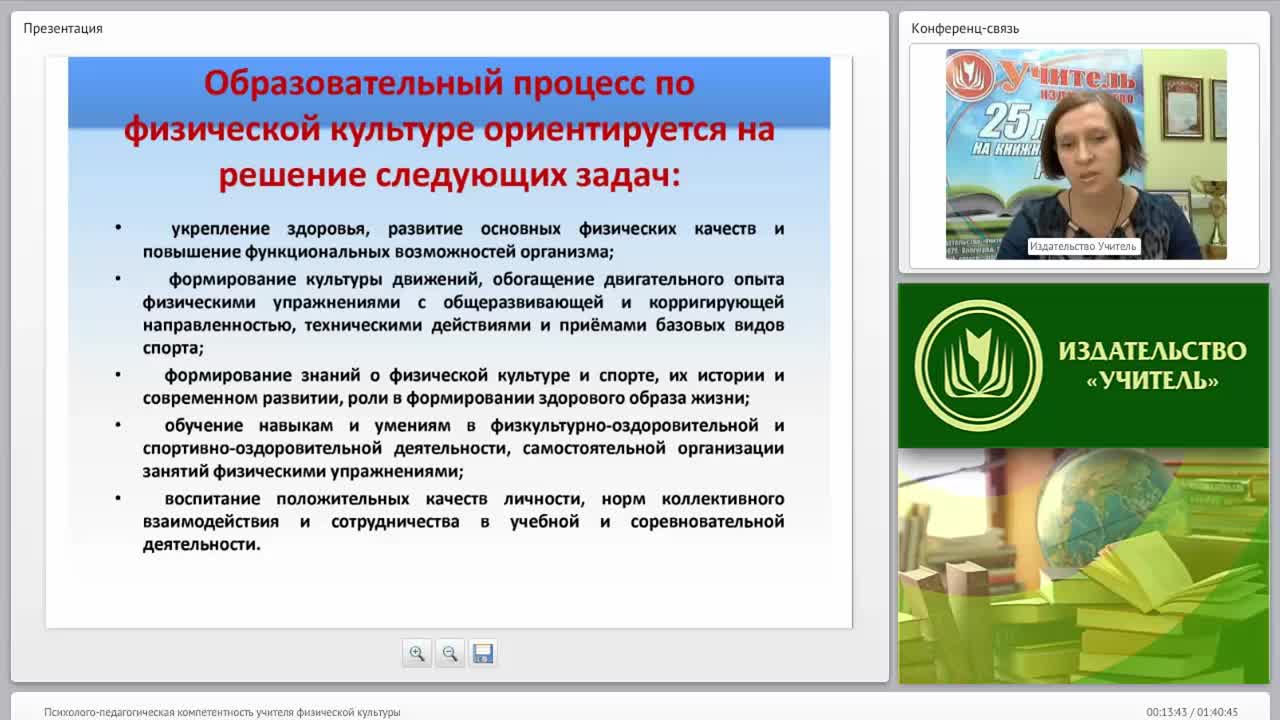This screenshot has width=1280, height=720.
Task: Select the speaker webcam video
Action: [x=1086, y=154]
